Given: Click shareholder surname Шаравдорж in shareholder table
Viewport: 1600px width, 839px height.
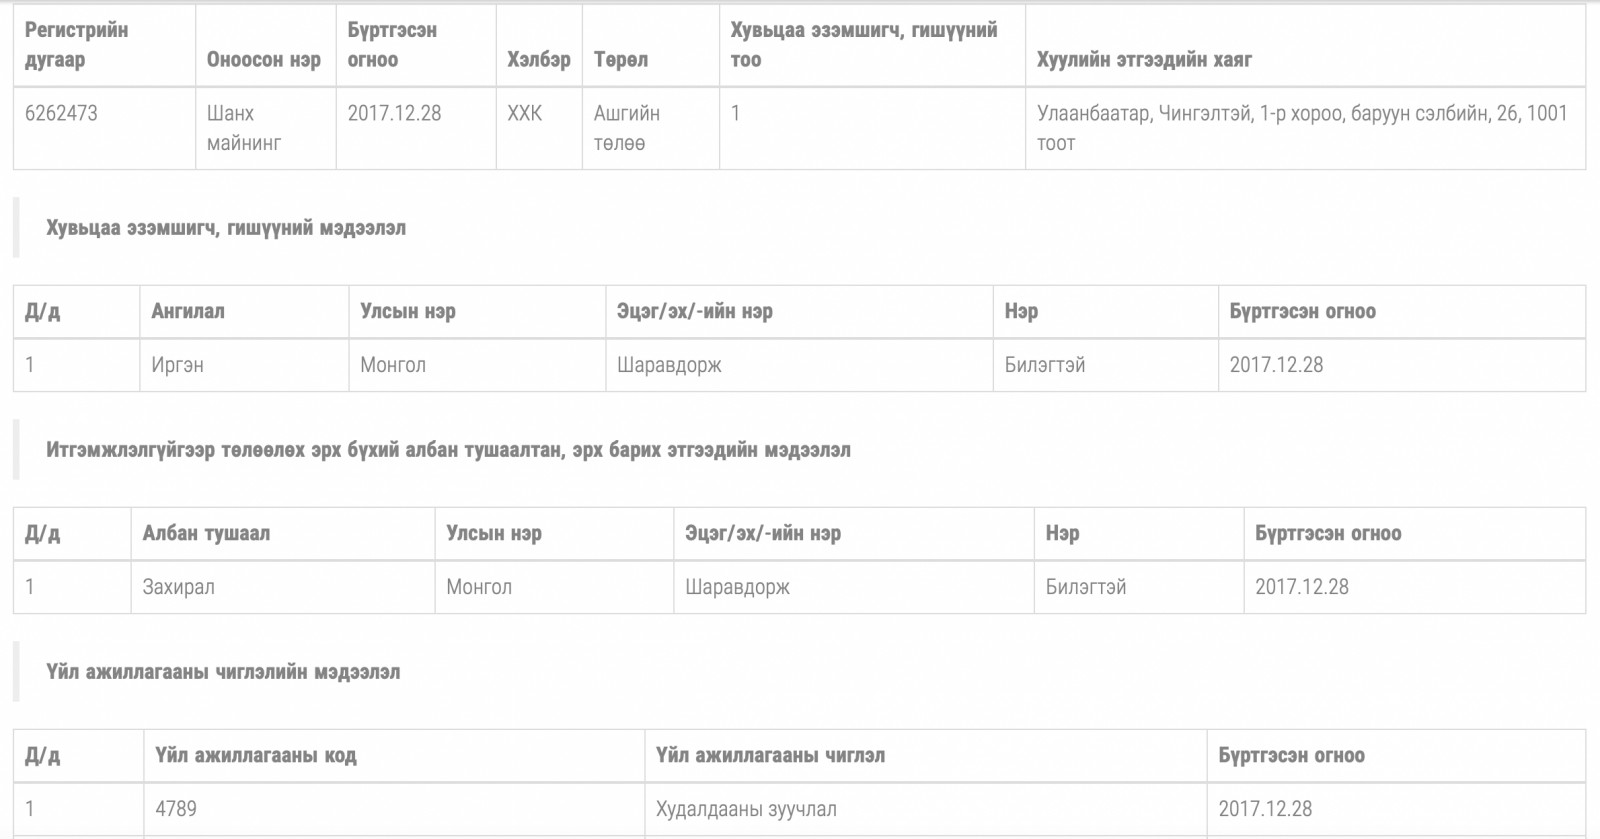Looking at the screenshot, I should (x=669, y=365).
